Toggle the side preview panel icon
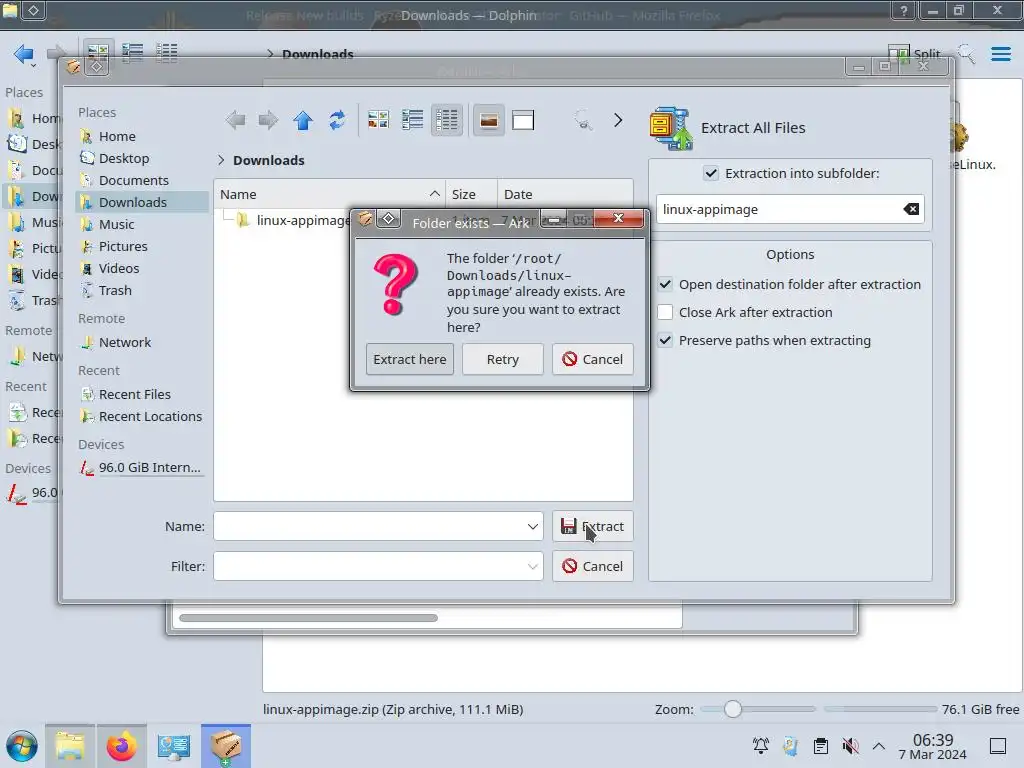 click(x=523, y=120)
